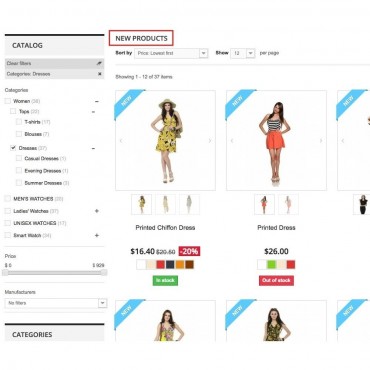Collapse the Women category minus icon
Viewport: 370px width, 370px height.
pos(97,101)
